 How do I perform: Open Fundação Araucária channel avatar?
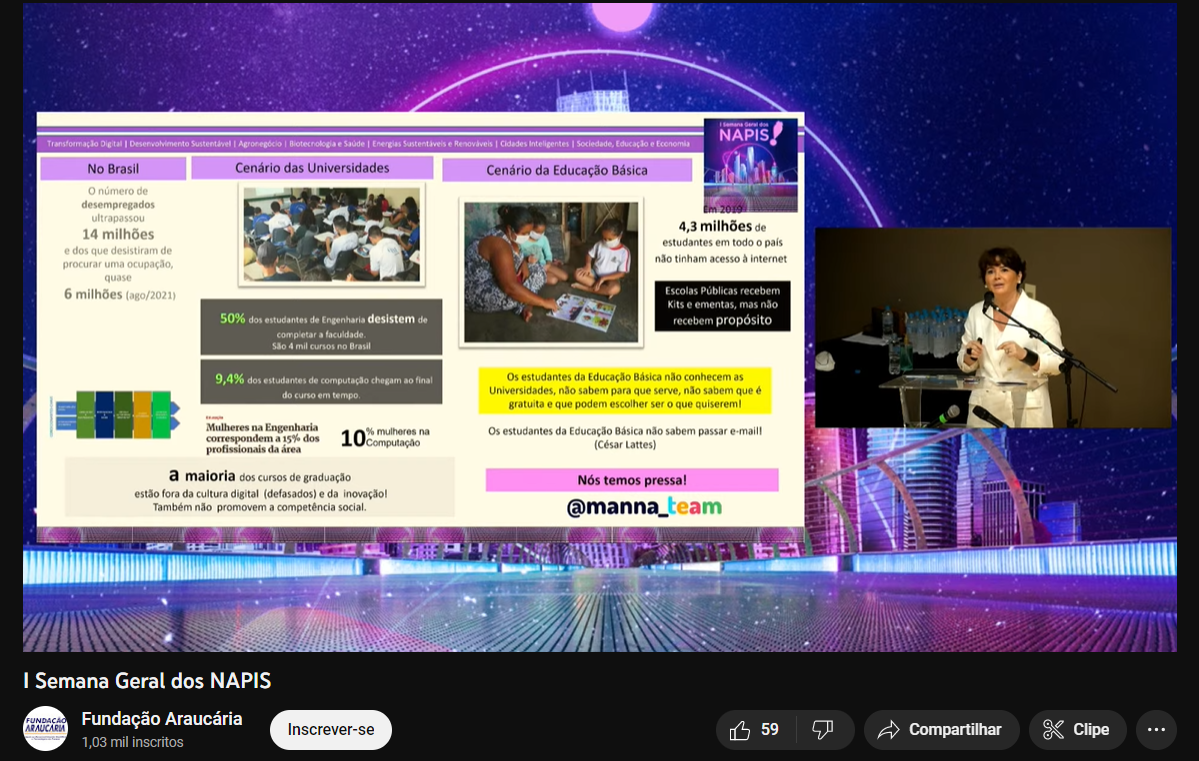45,729
